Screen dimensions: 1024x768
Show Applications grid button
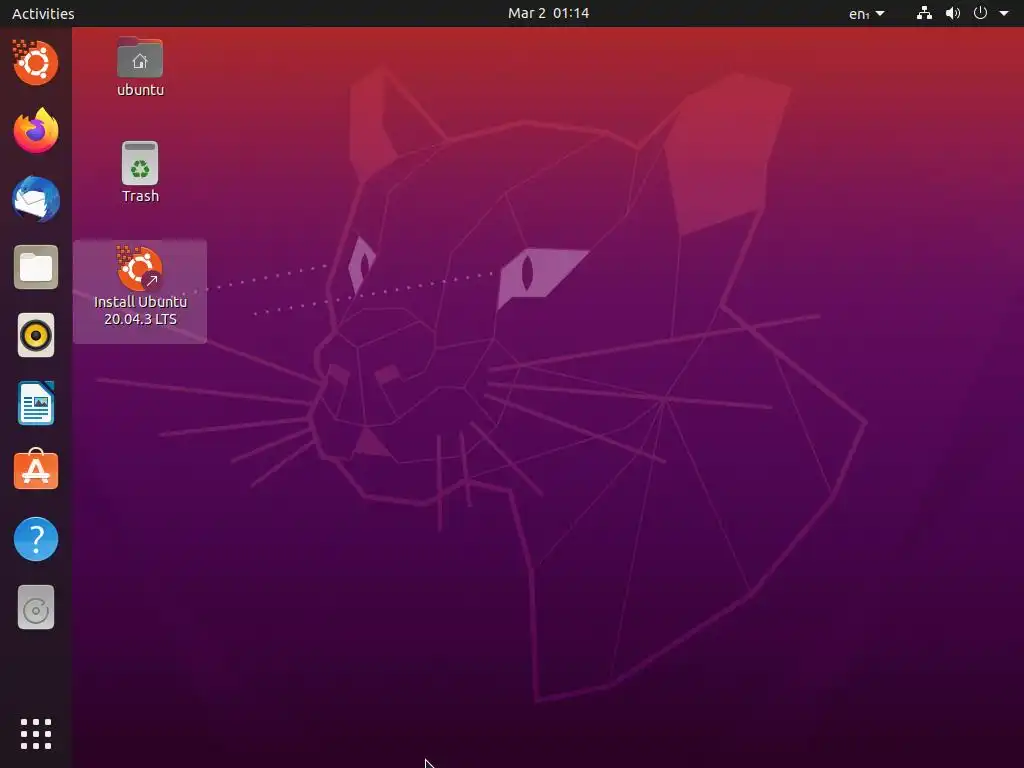(36, 734)
